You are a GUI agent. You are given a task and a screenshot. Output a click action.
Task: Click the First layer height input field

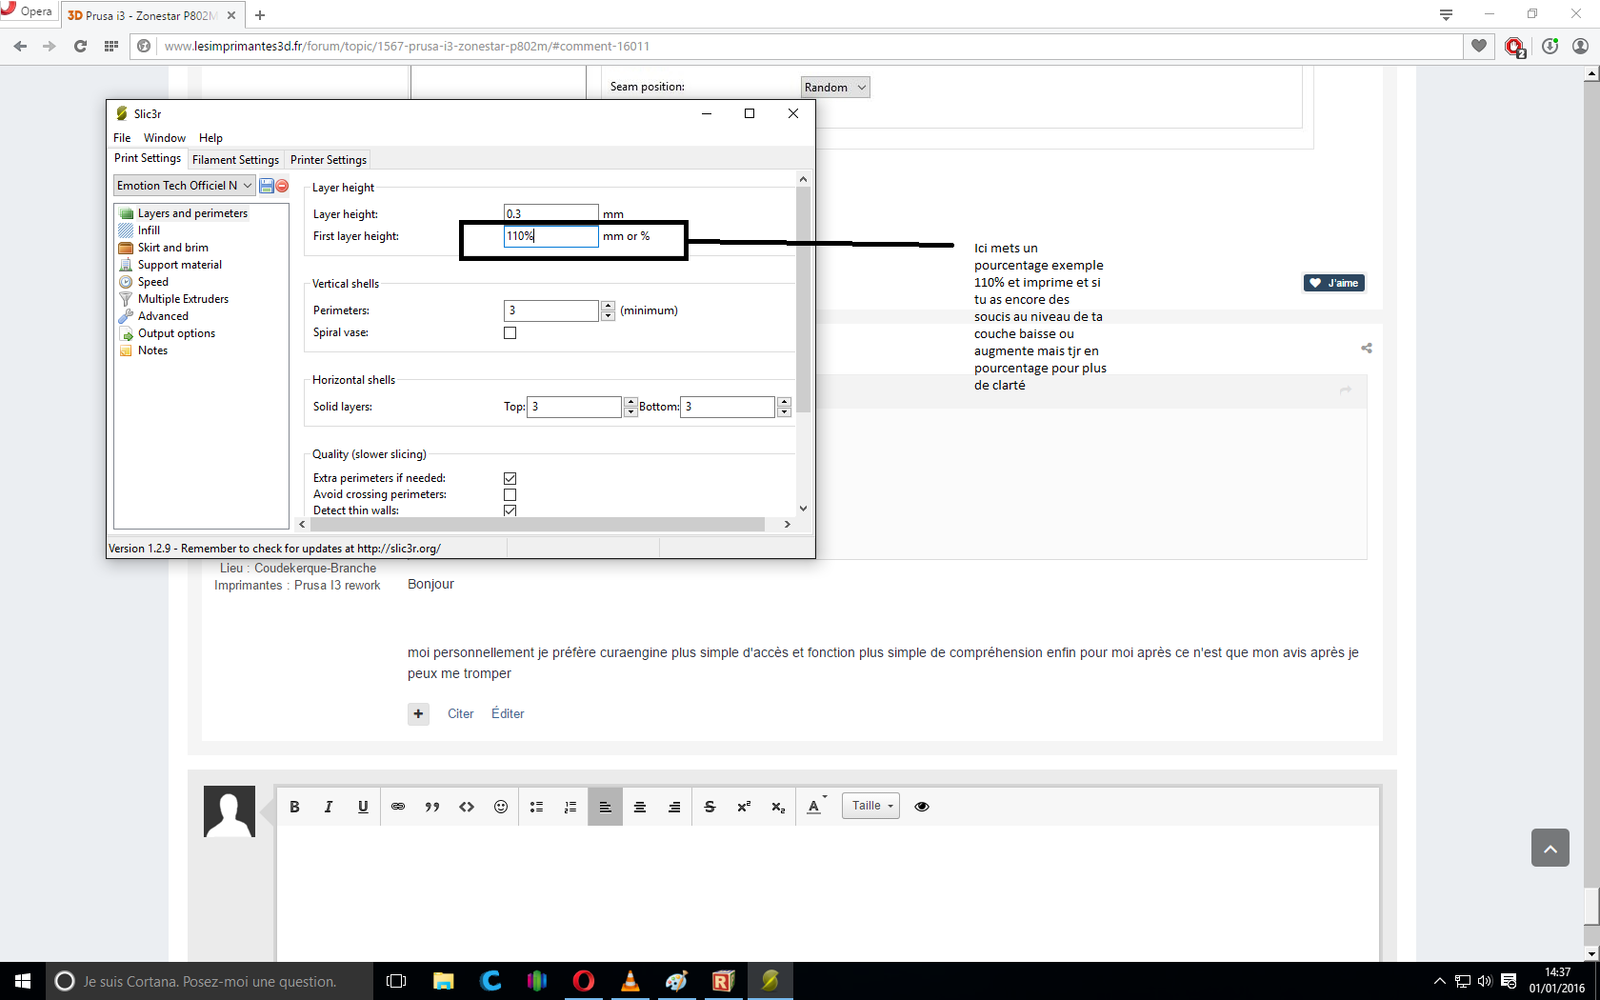tap(551, 236)
